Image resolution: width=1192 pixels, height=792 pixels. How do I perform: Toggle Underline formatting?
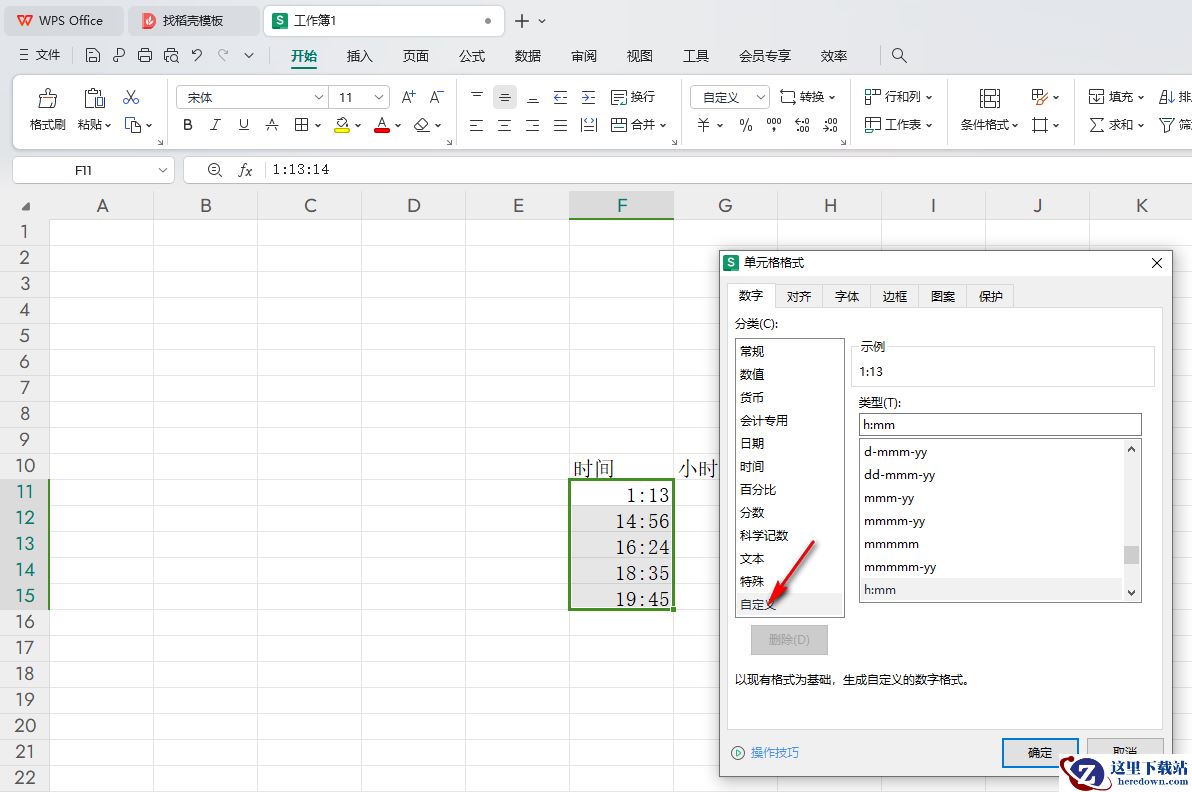pos(243,125)
